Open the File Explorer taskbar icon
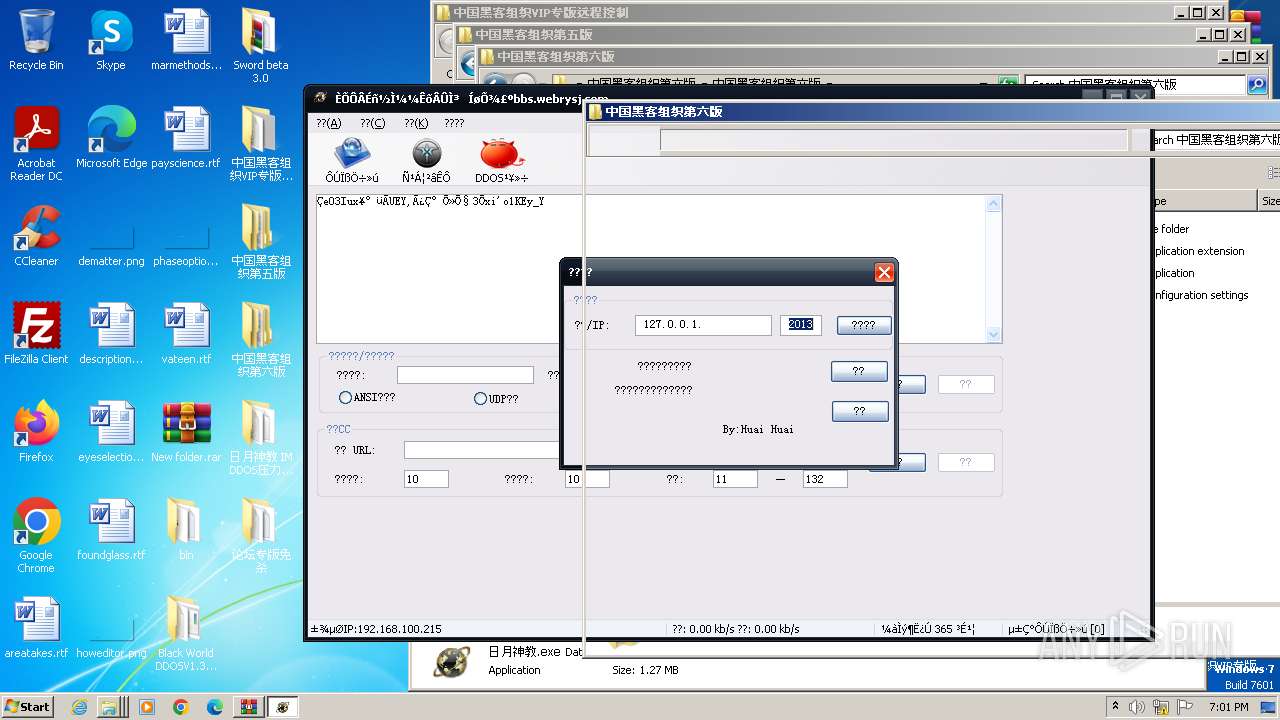Viewport: 1280px width, 720px height. pos(108,707)
